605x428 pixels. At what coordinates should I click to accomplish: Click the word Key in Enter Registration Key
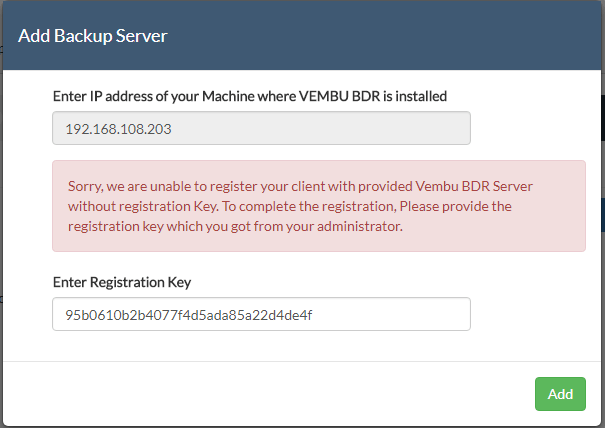coord(179,283)
